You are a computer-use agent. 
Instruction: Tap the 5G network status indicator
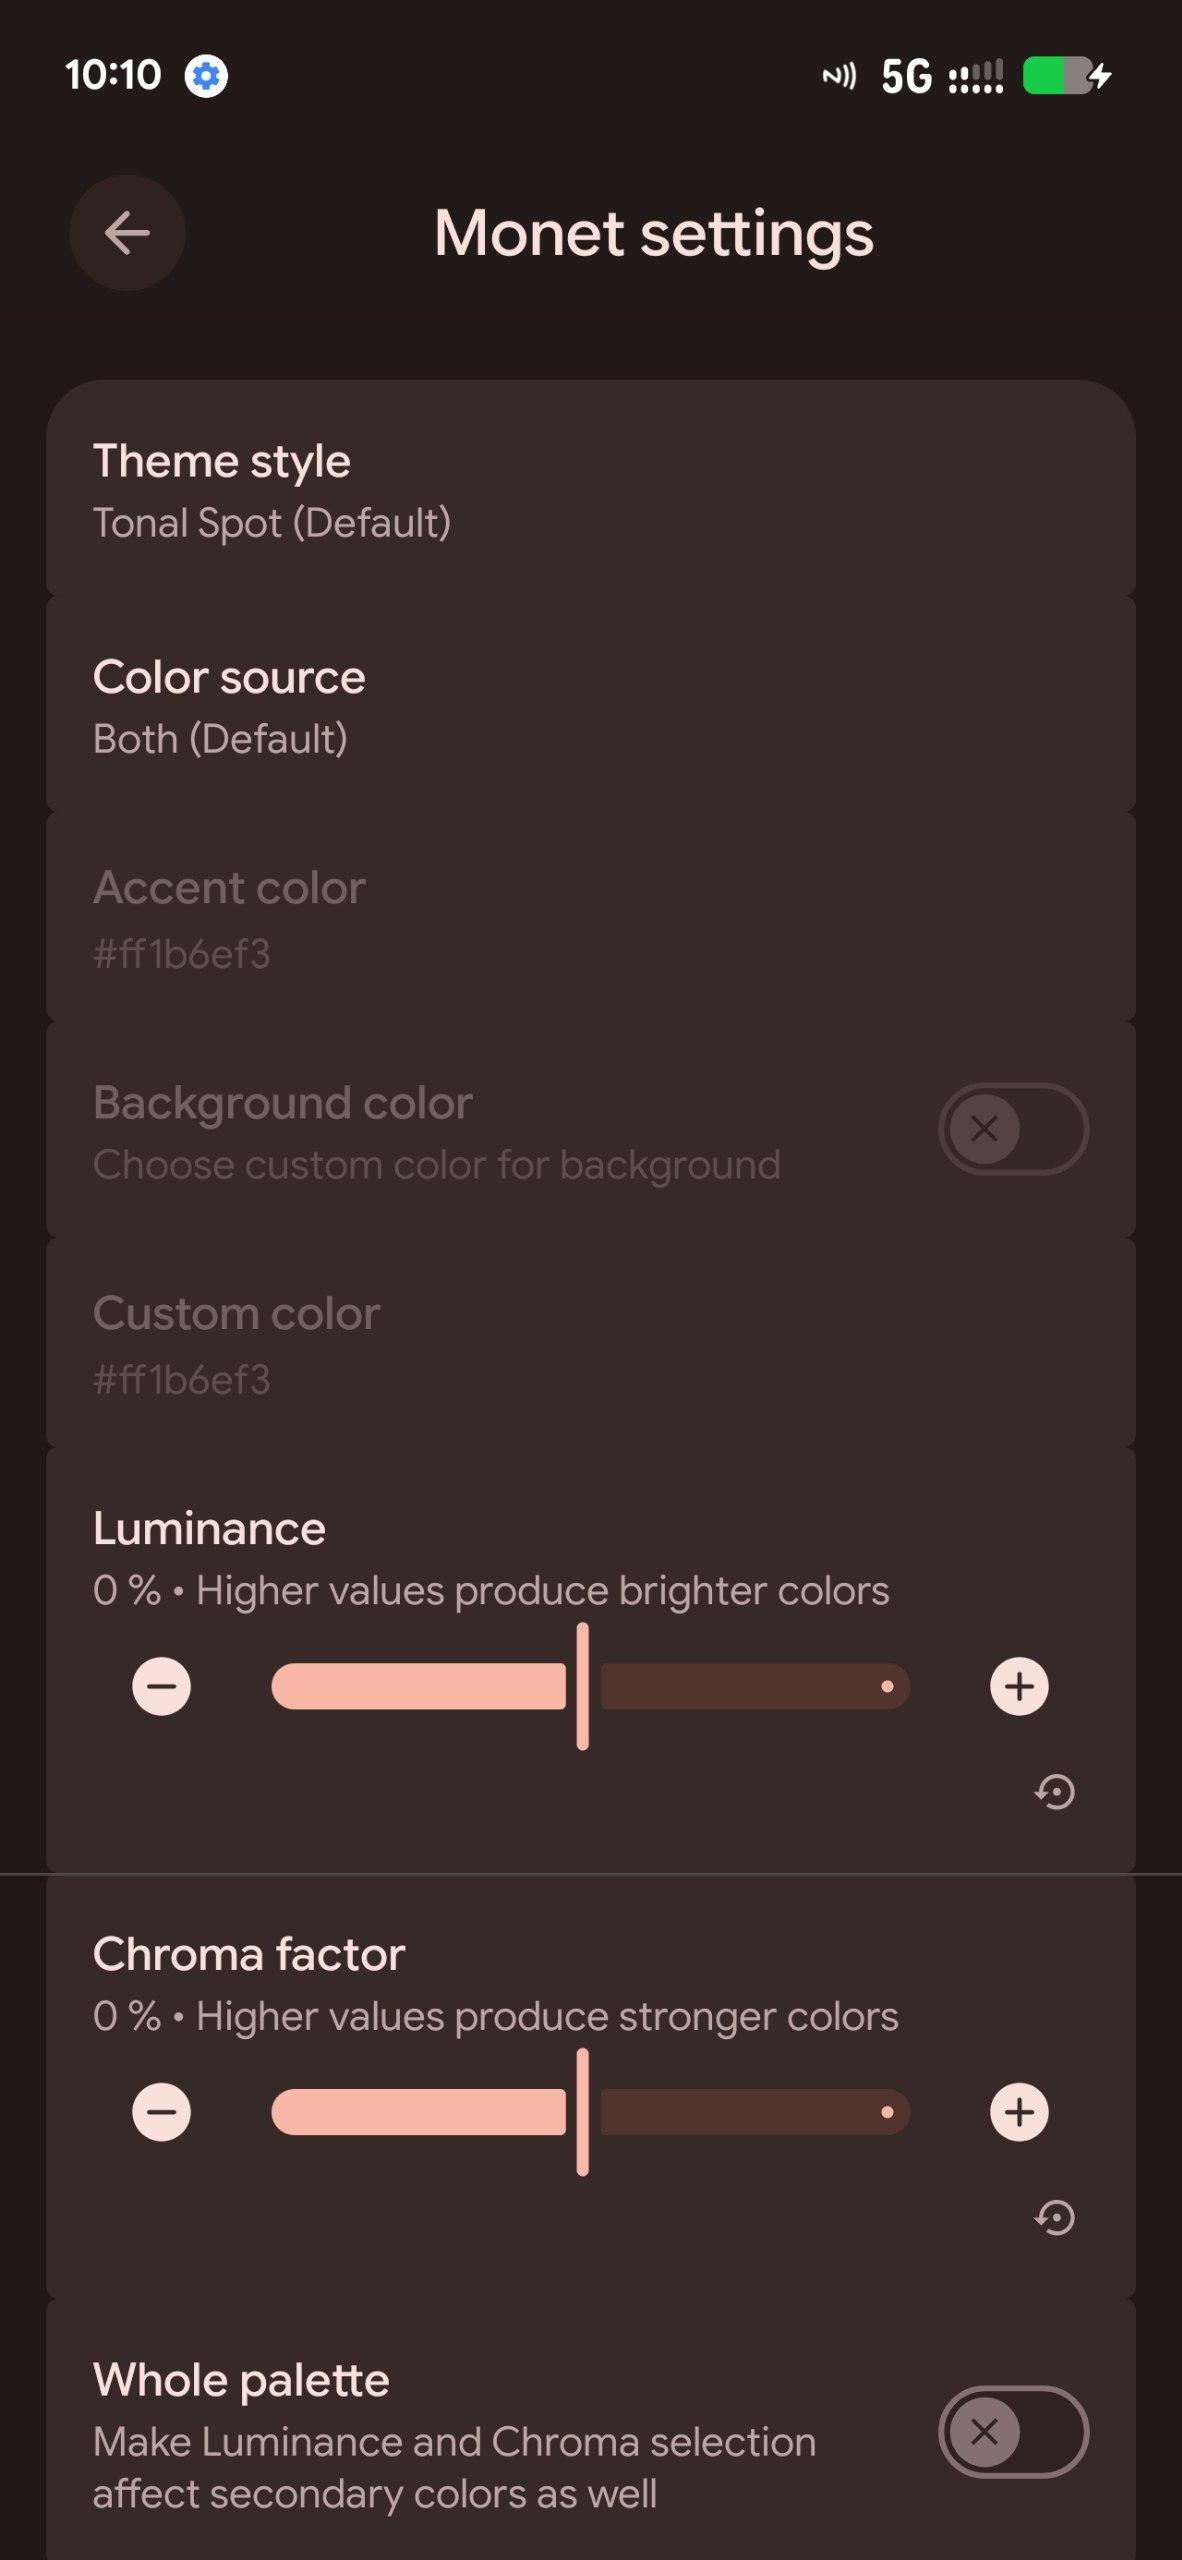click(906, 76)
